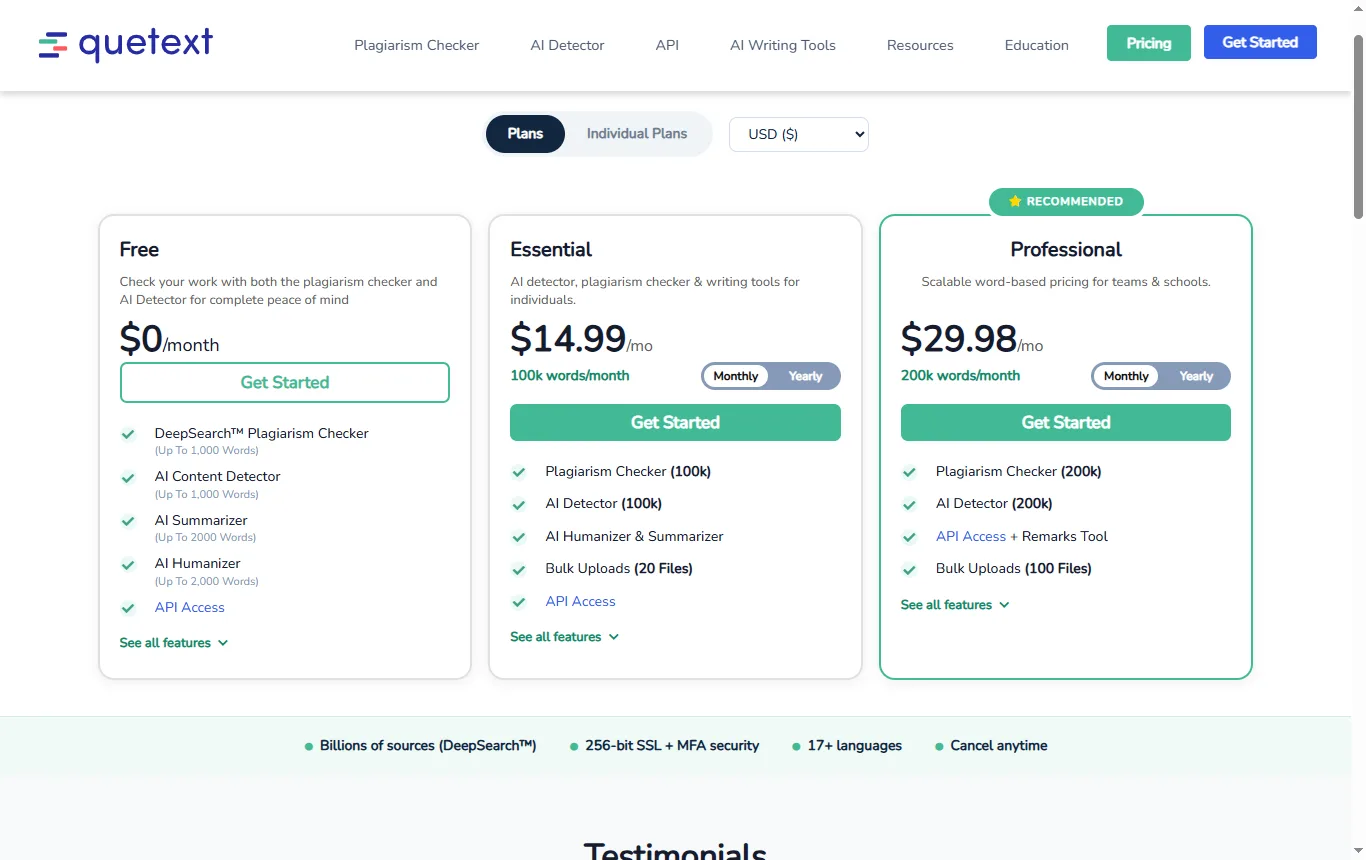Open the API Access link in the Professional plan
This screenshot has width=1366, height=860.
click(971, 537)
